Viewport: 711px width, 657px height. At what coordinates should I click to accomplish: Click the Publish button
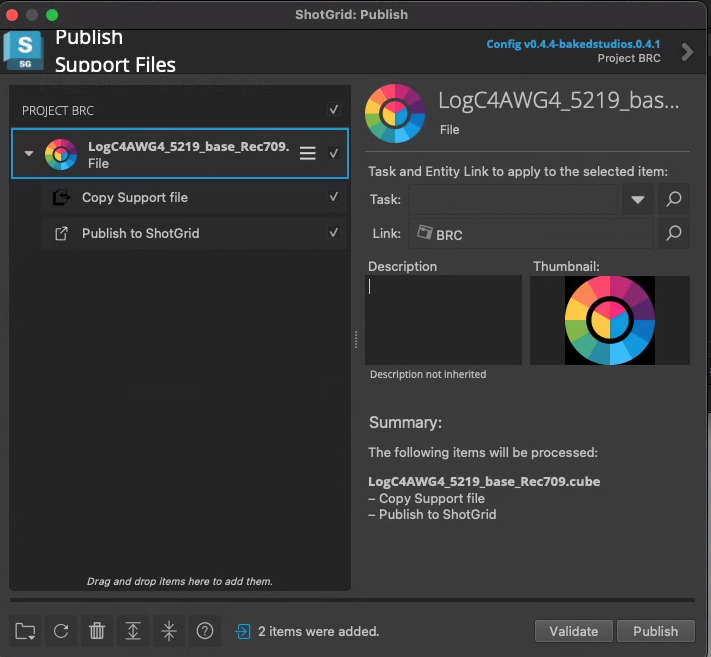tap(655, 631)
